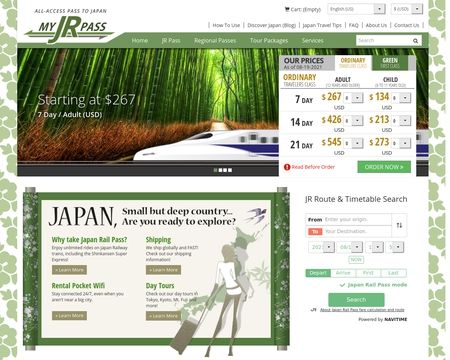Open 14 Day child quantity dropdown

401,121
